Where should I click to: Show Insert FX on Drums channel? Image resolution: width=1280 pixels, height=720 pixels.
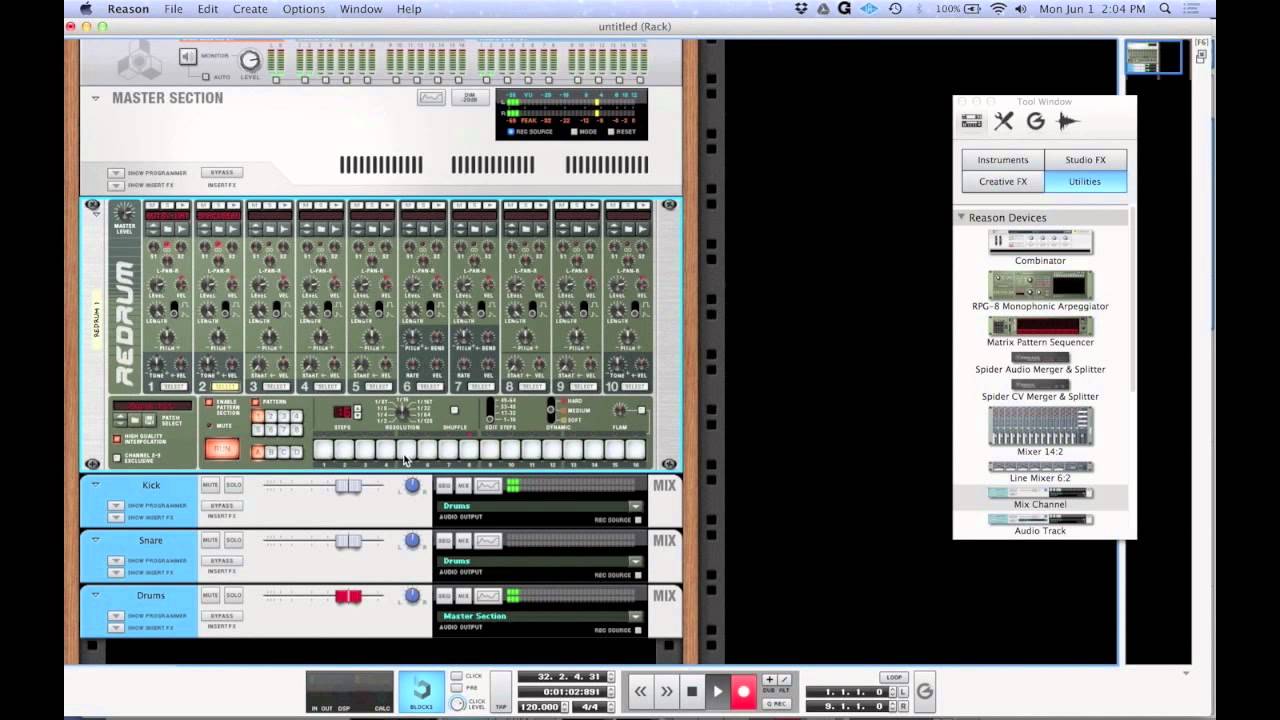[x=116, y=627]
